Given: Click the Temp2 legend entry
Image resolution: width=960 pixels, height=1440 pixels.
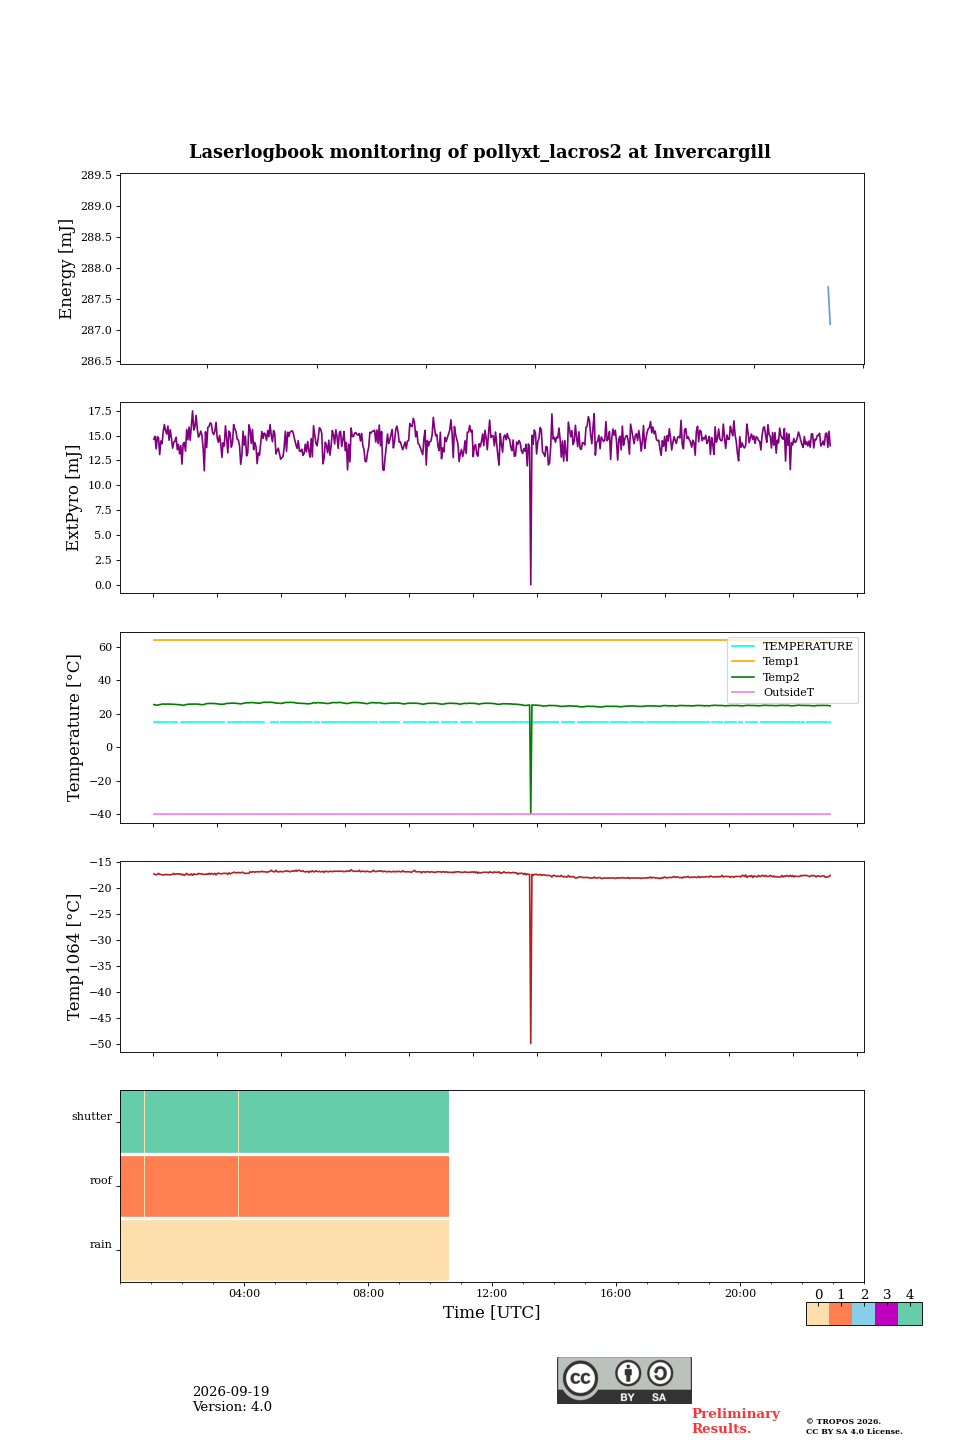Looking at the screenshot, I should pyautogui.click(x=766, y=677).
